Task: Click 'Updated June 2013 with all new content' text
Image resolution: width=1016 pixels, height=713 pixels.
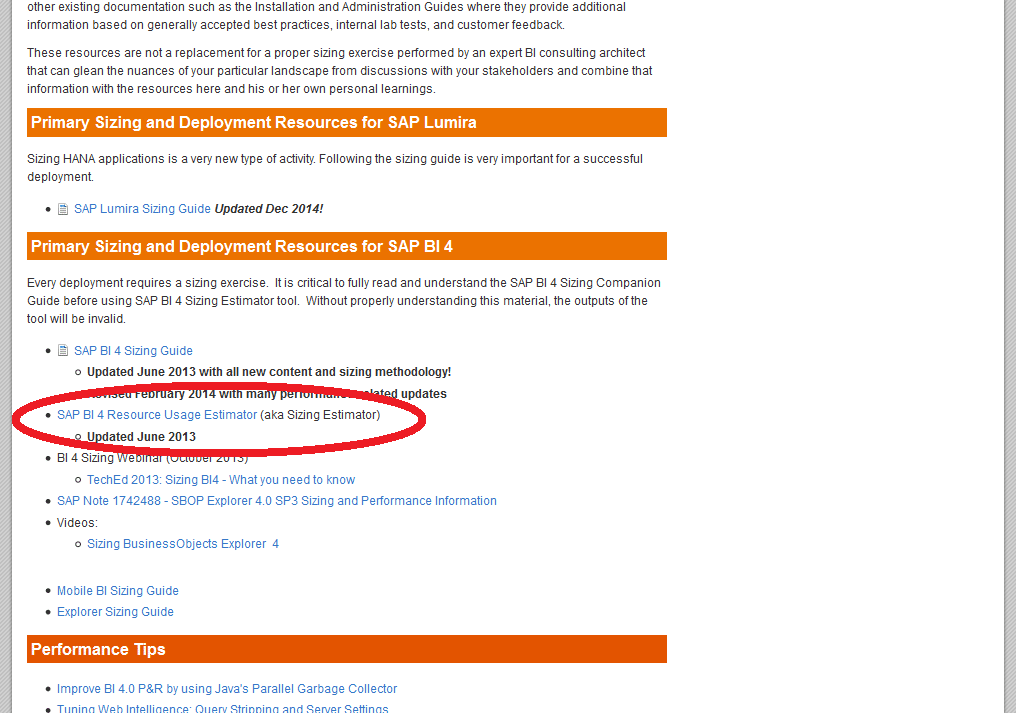Action: [269, 372]
